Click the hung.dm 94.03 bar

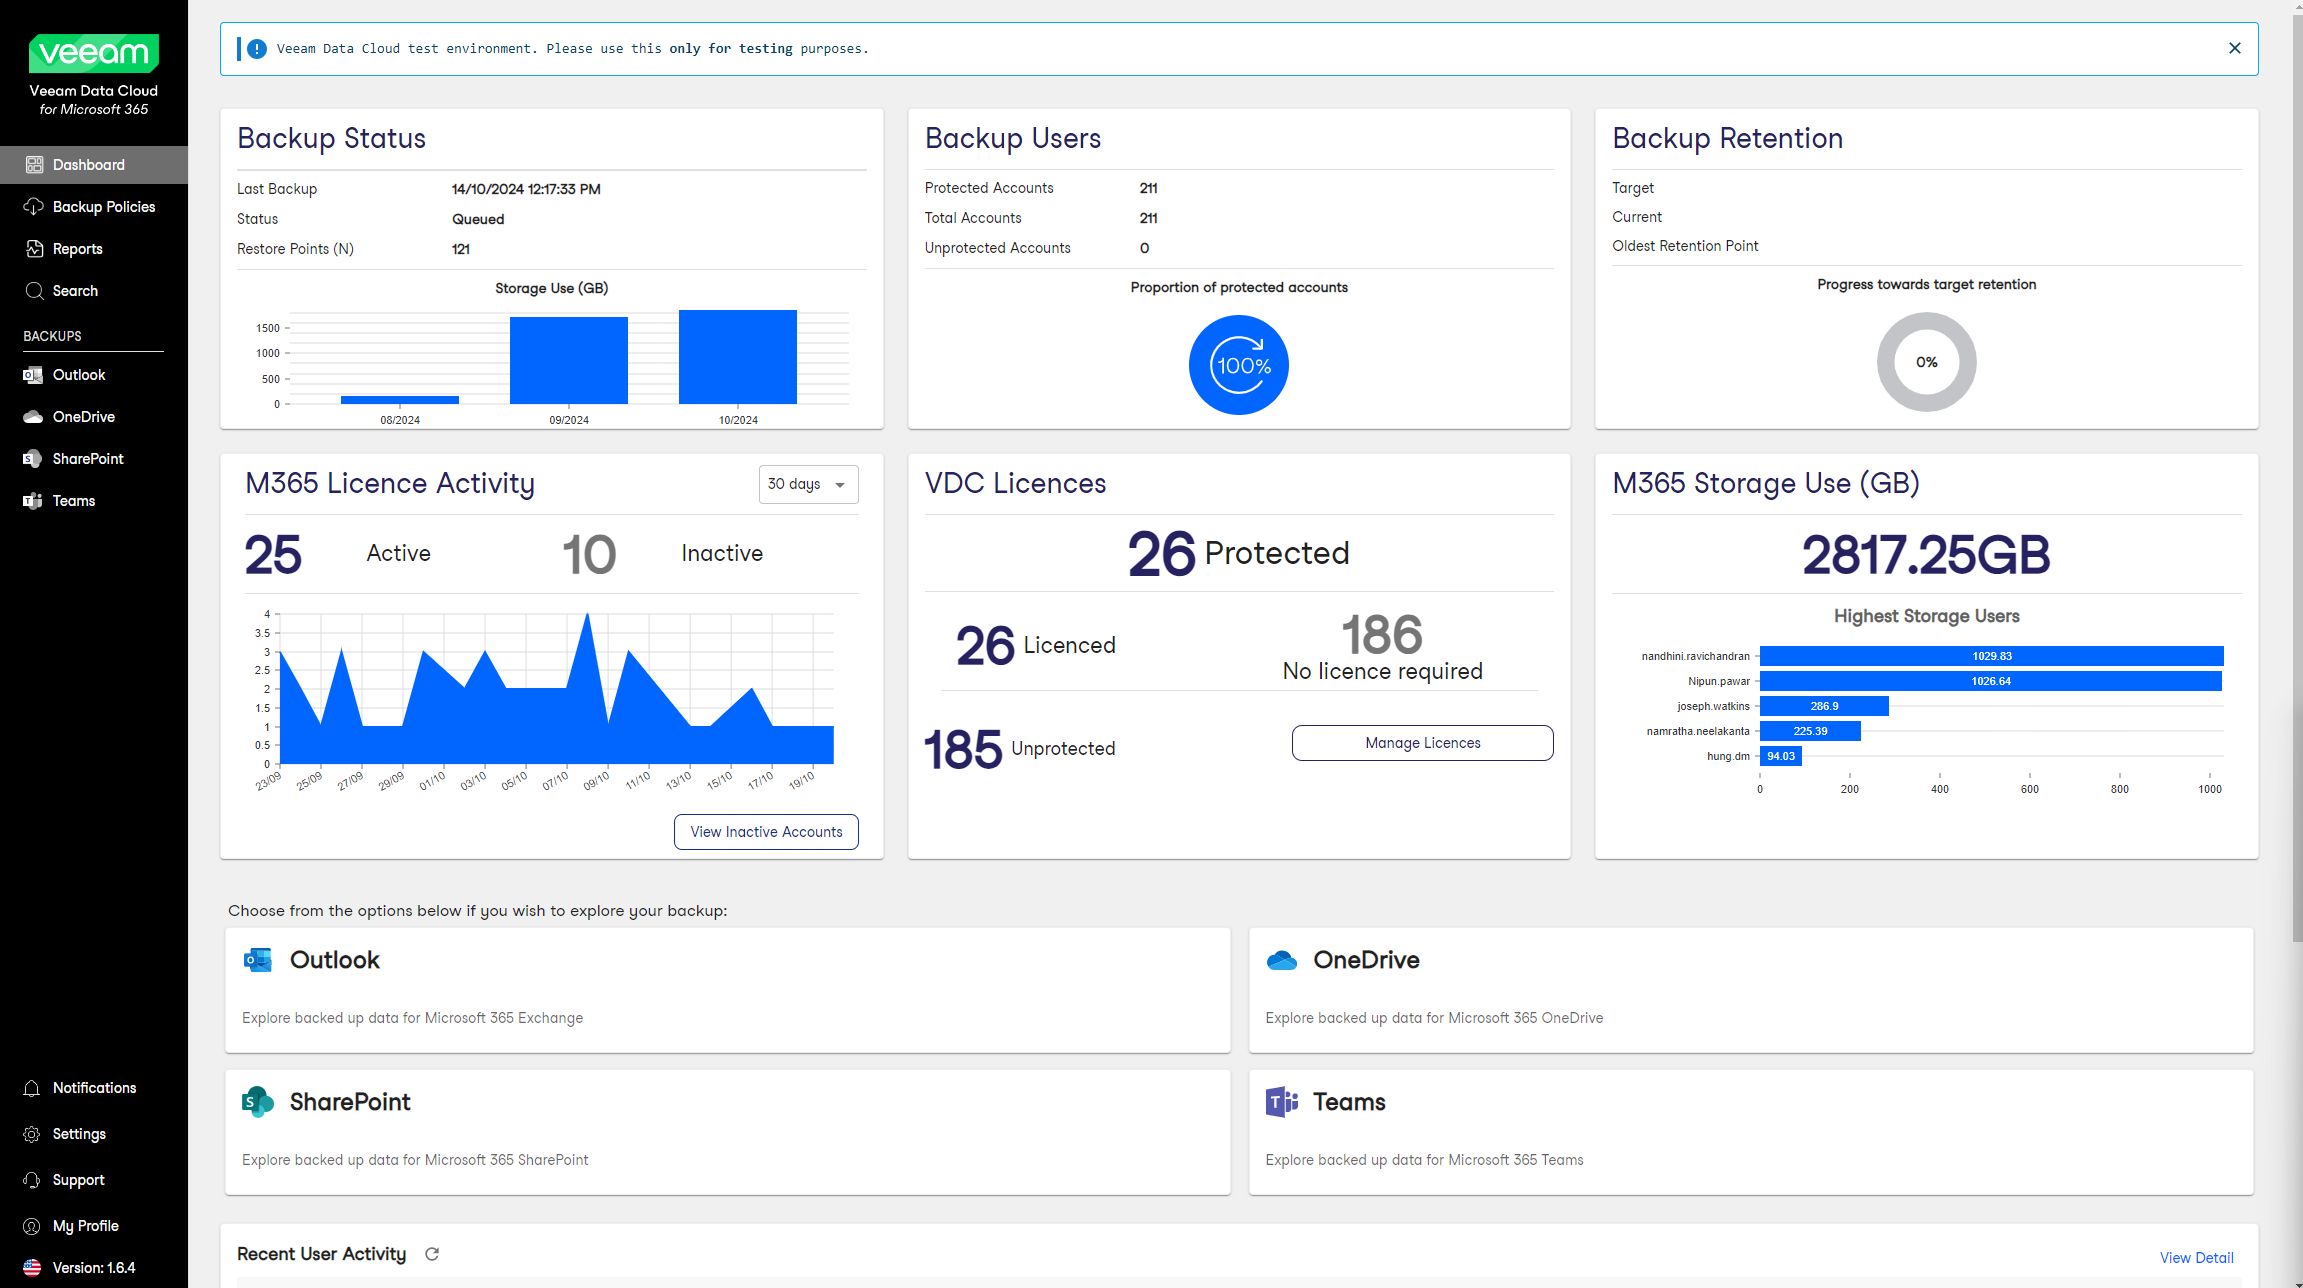[1780, 756]
